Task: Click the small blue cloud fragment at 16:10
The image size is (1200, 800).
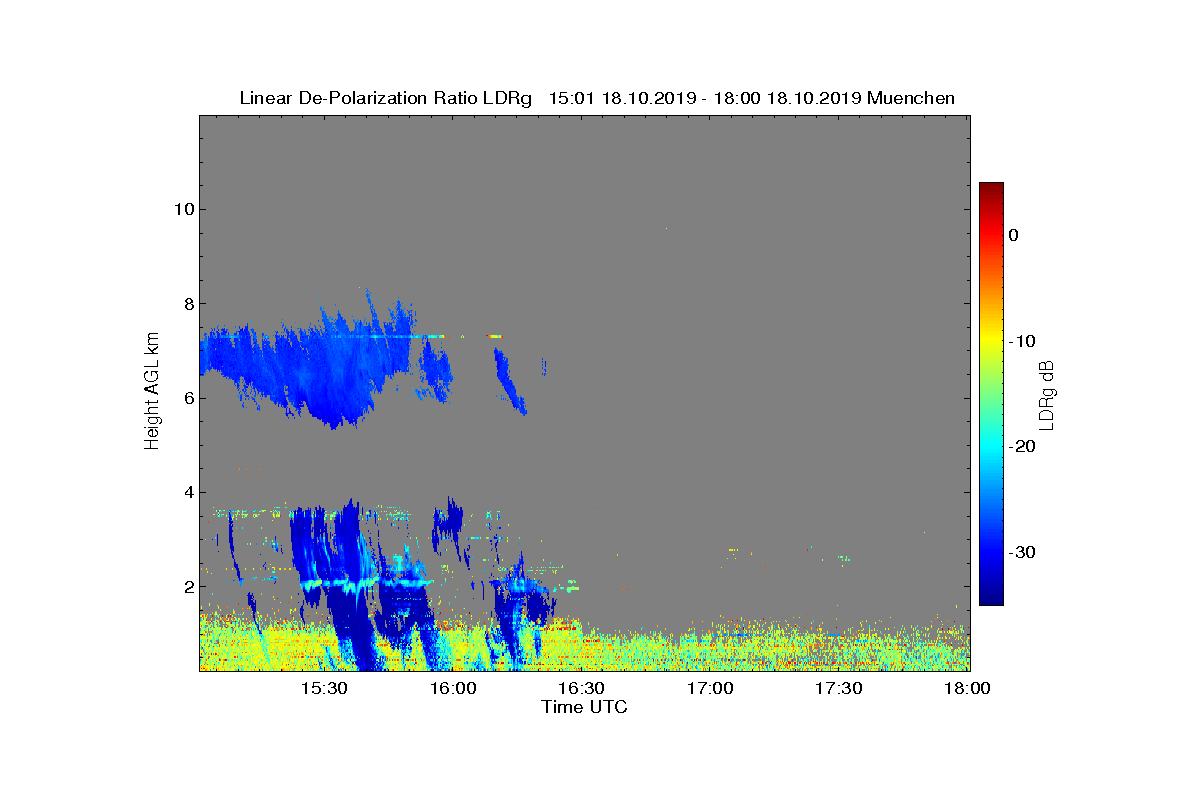Action: click(509, 381)
